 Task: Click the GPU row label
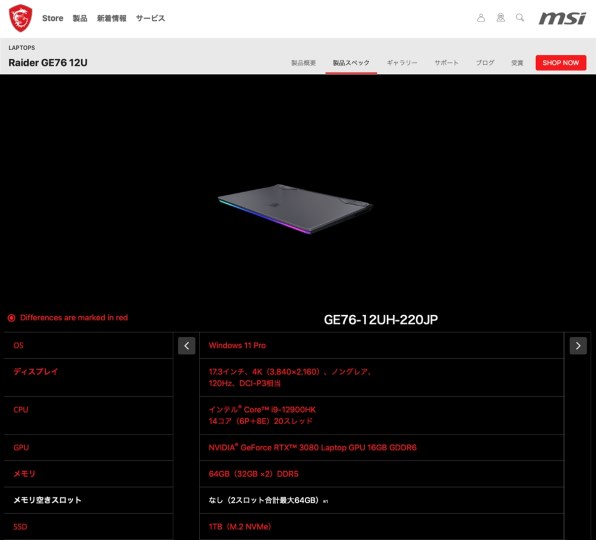click(21, 447)
